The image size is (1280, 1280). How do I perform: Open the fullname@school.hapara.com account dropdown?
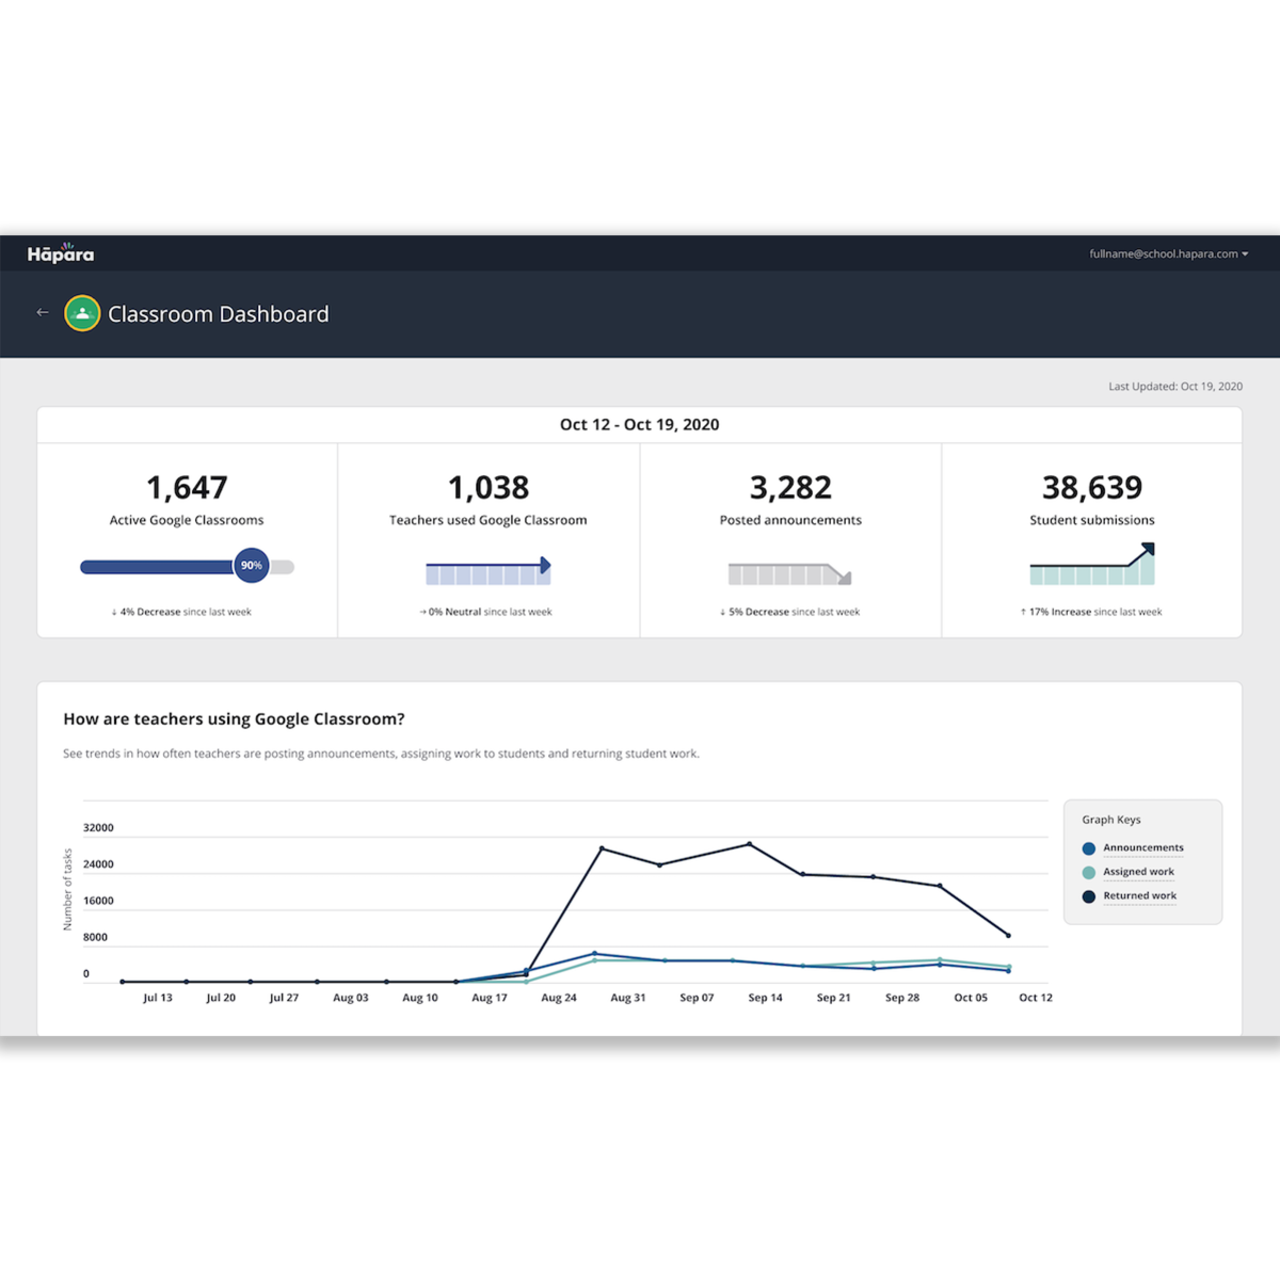coord(1168,254)
